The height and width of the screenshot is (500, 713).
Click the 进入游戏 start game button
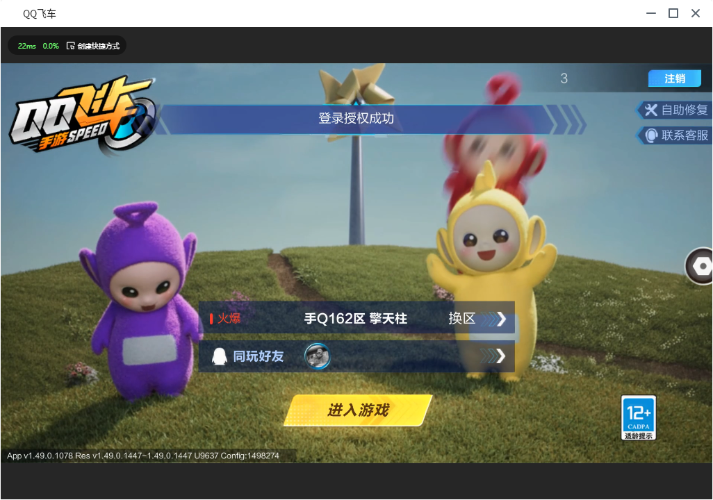coord(358,410)
